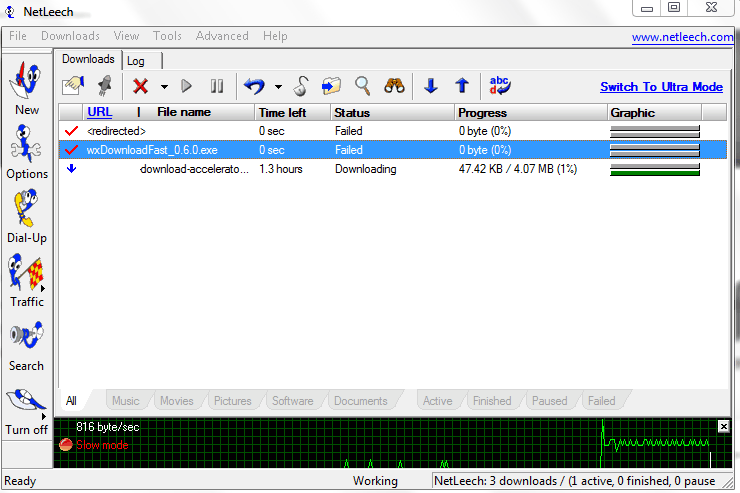Click the move down blue arrow icon
Image resolution: width=740 pixels, height=493 pixels.
point(431,86)
